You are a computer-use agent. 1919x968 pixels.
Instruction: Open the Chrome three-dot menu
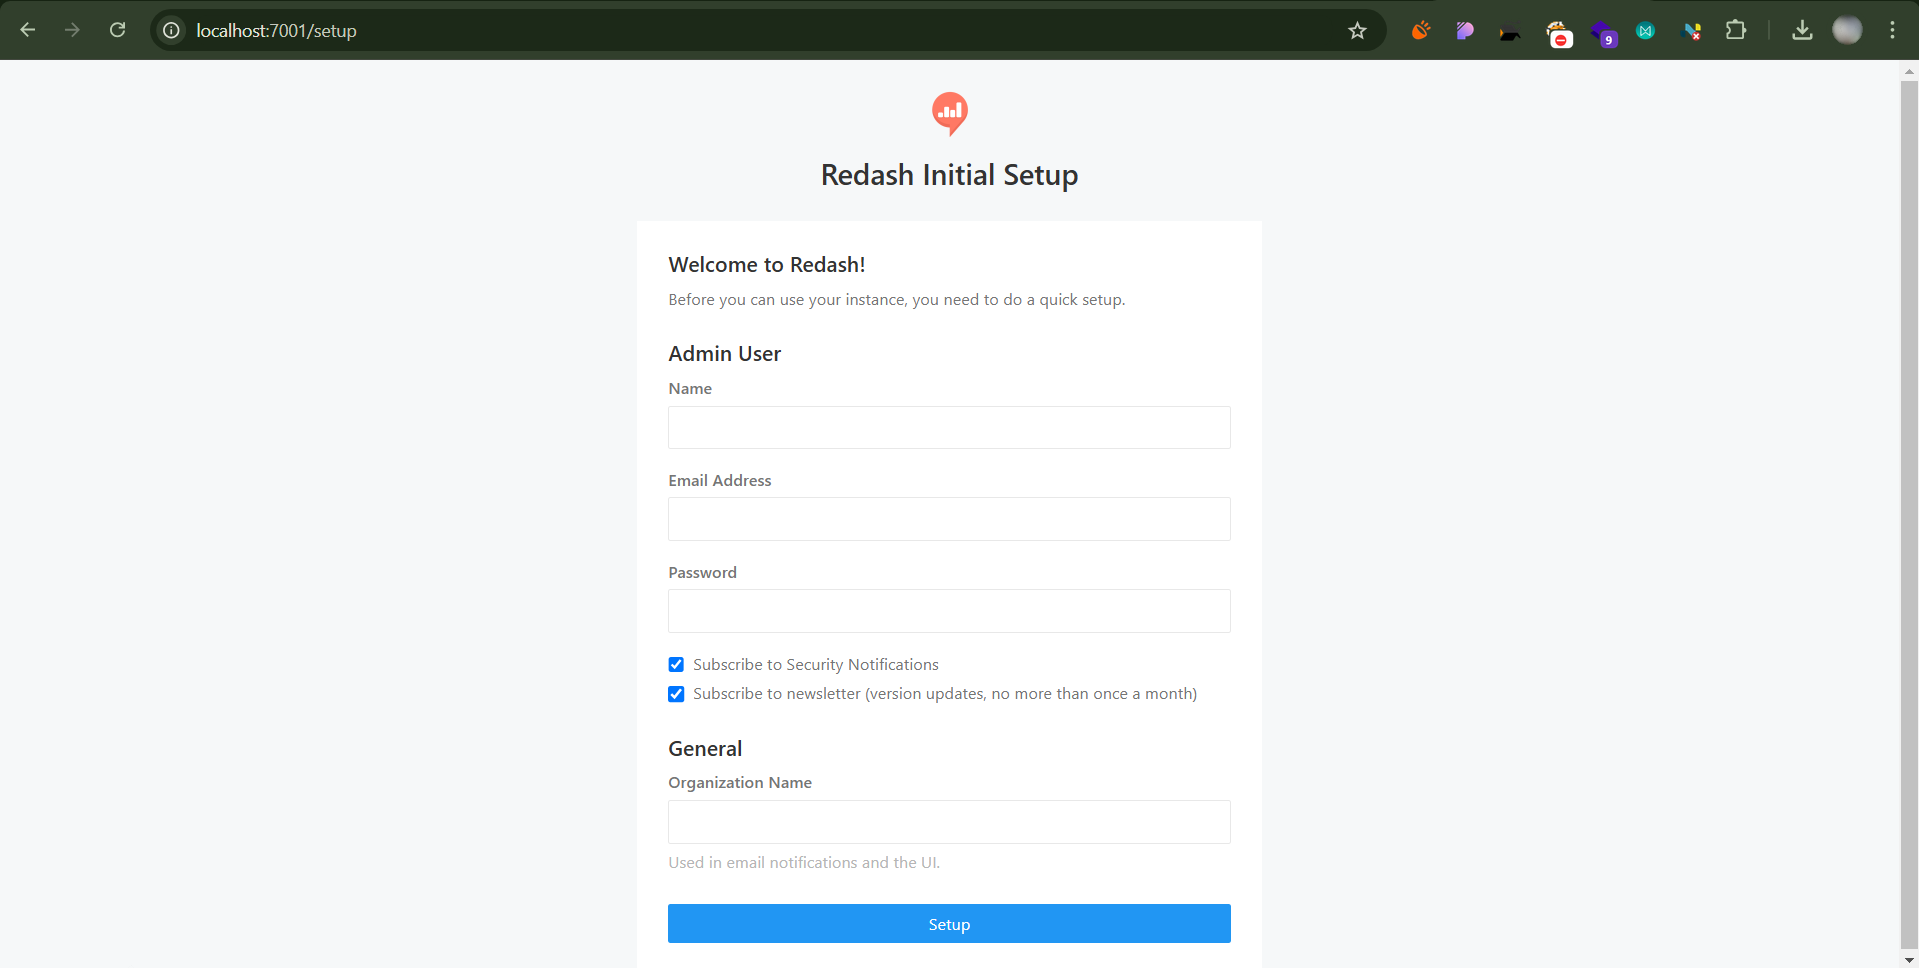tap(1892, 31)
